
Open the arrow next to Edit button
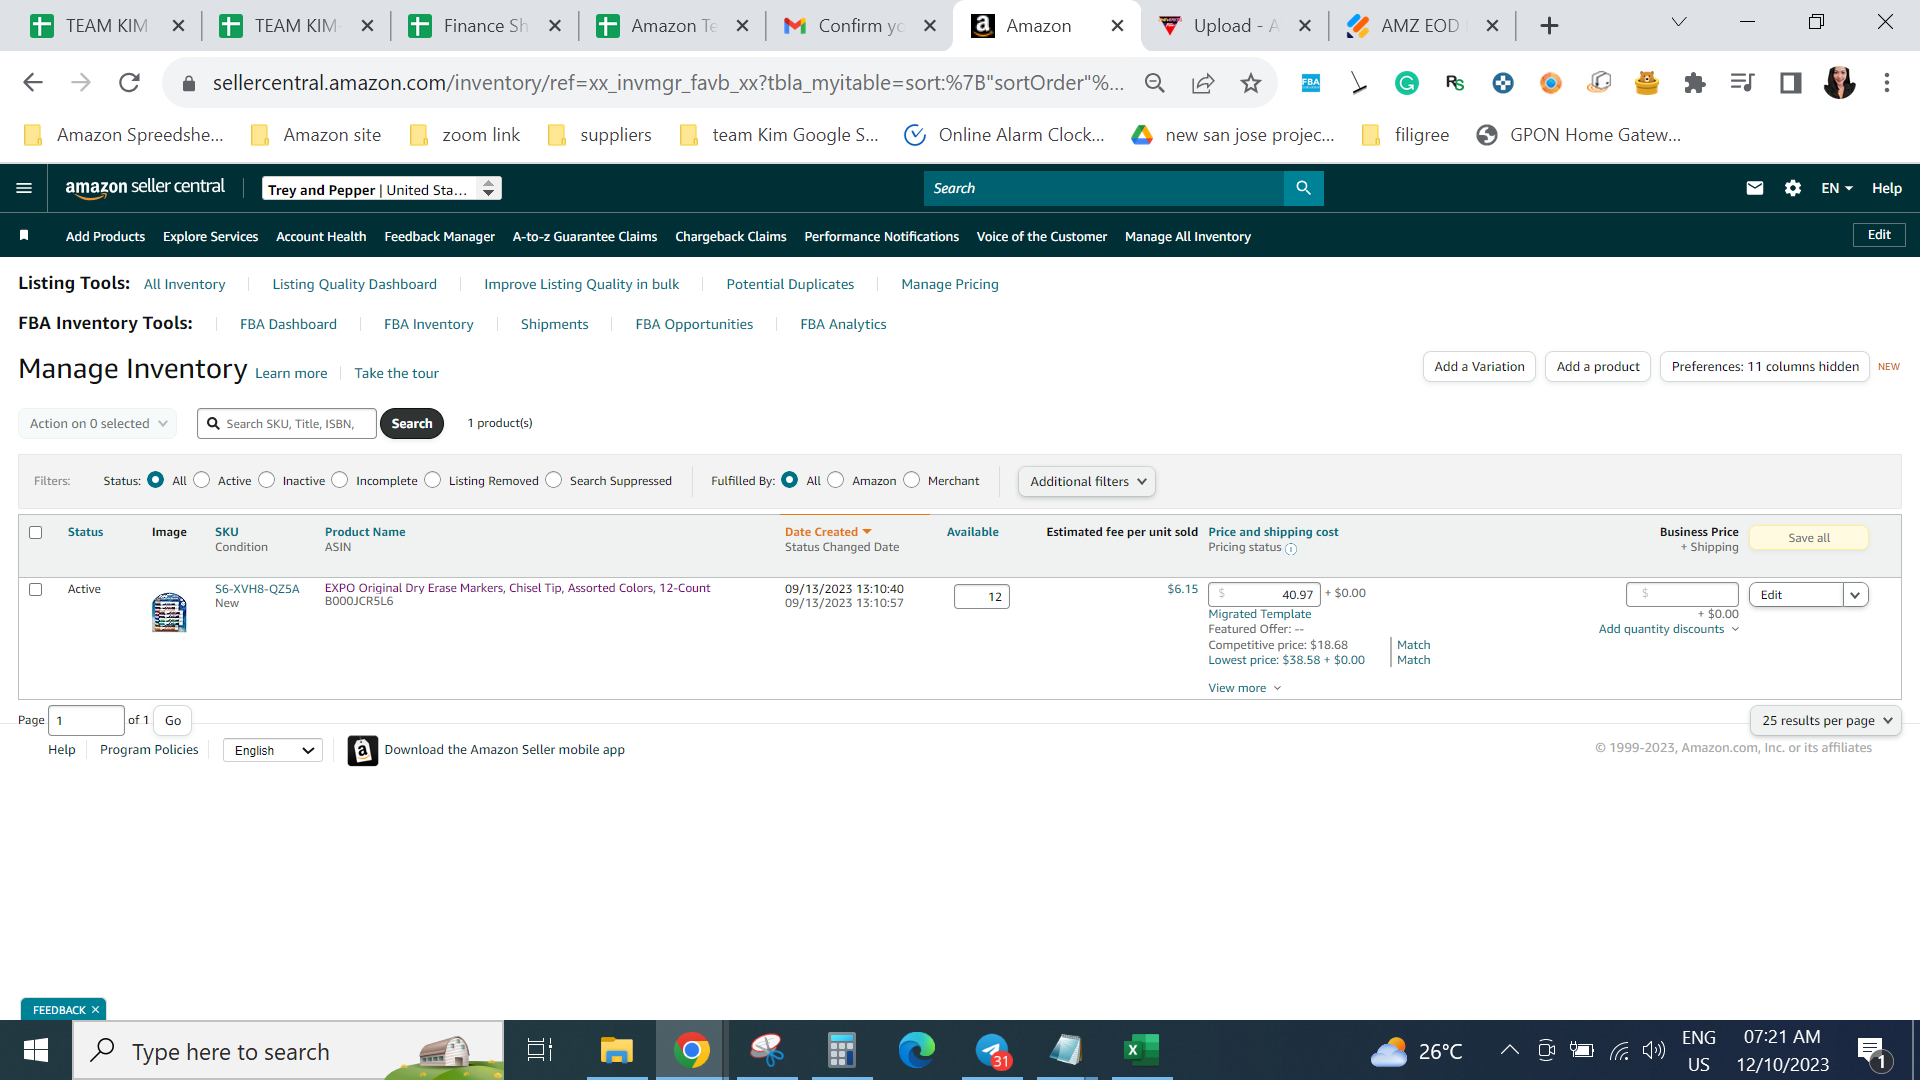(1856, 595)
